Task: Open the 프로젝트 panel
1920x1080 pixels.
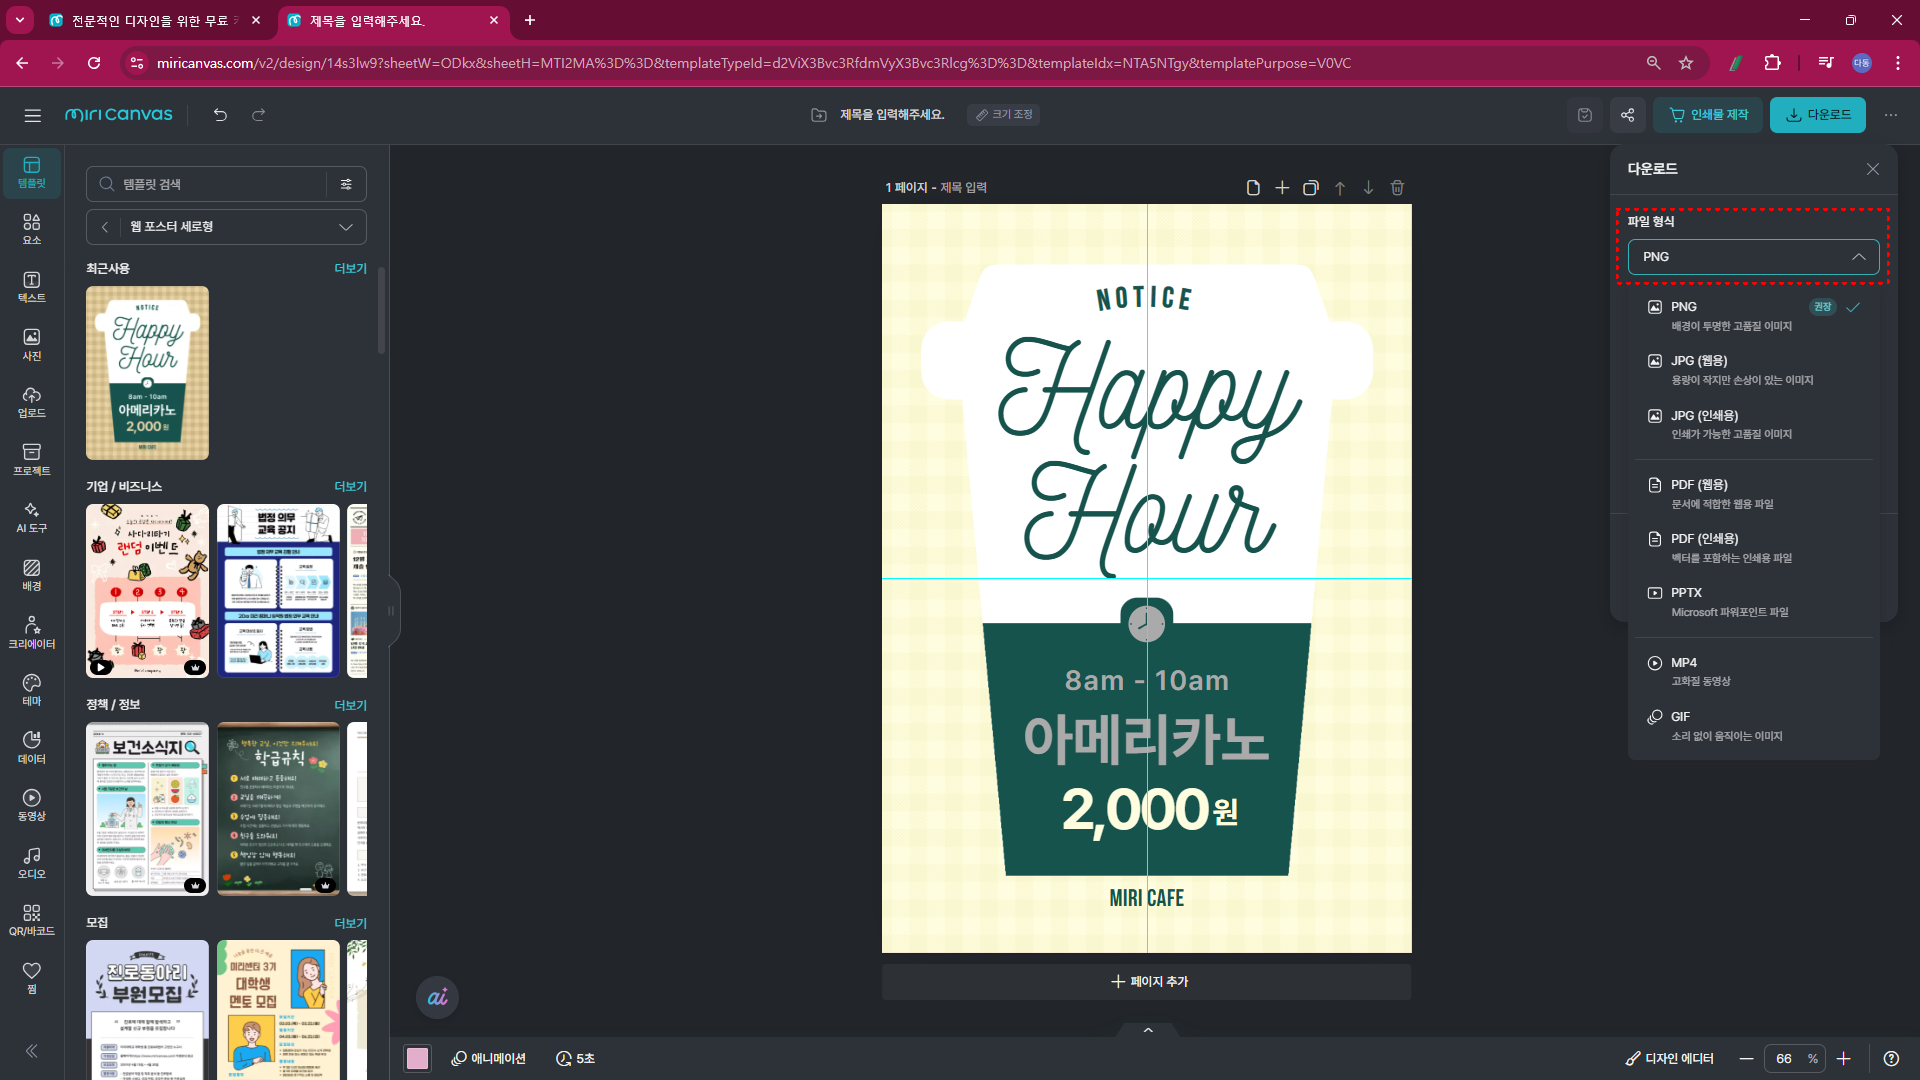Action: tap(32, 460)
